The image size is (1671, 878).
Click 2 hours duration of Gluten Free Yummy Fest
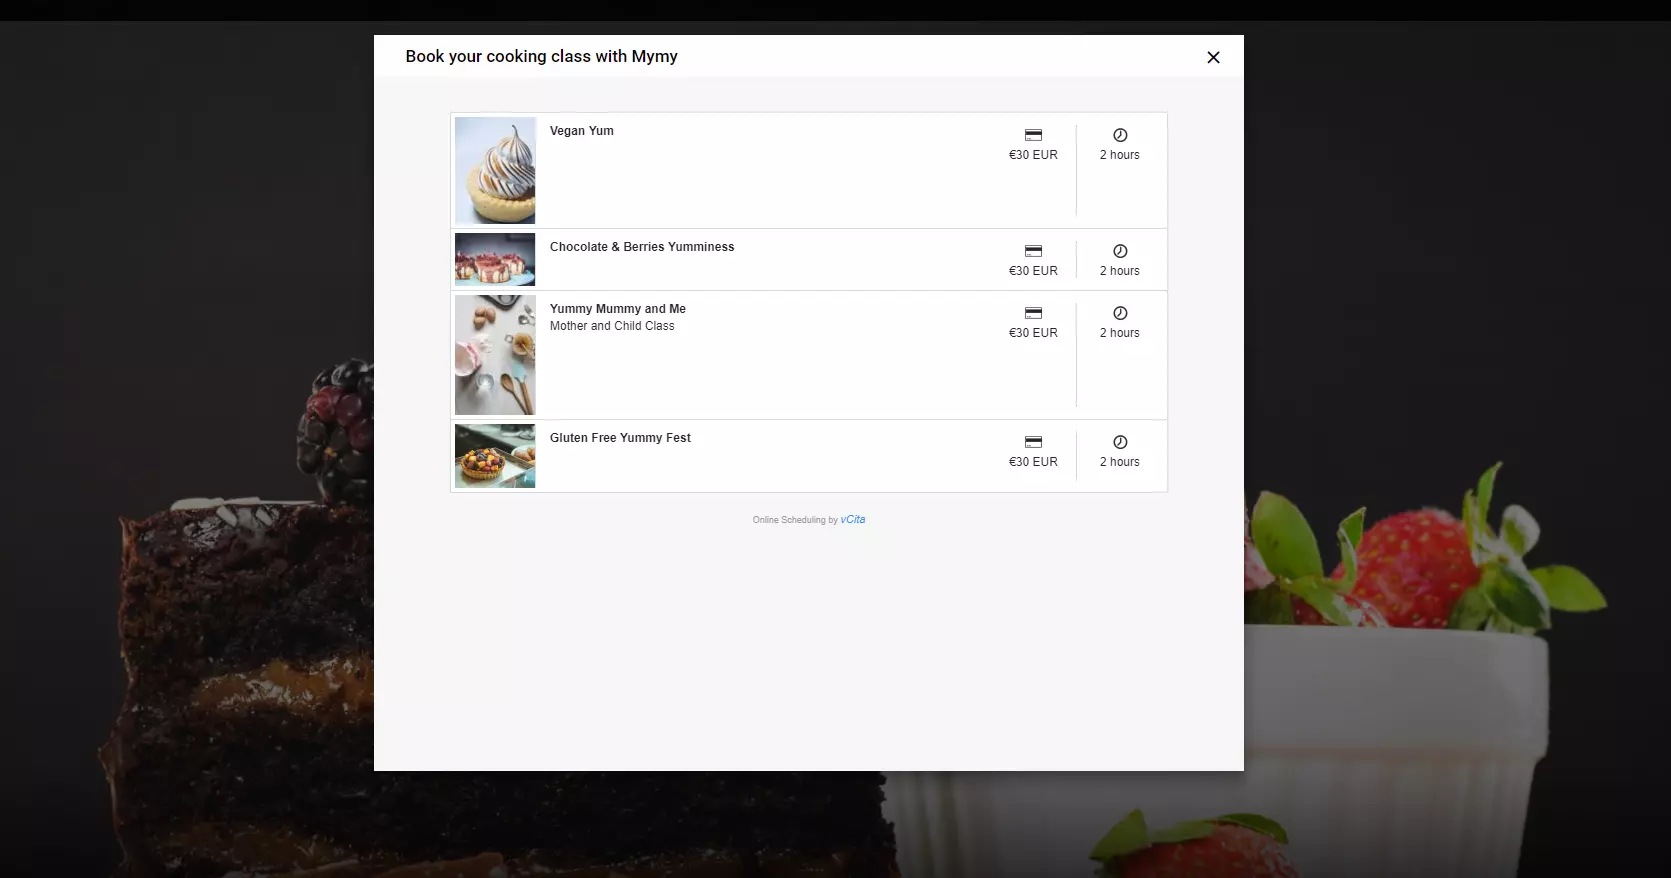coord(1120,462)
